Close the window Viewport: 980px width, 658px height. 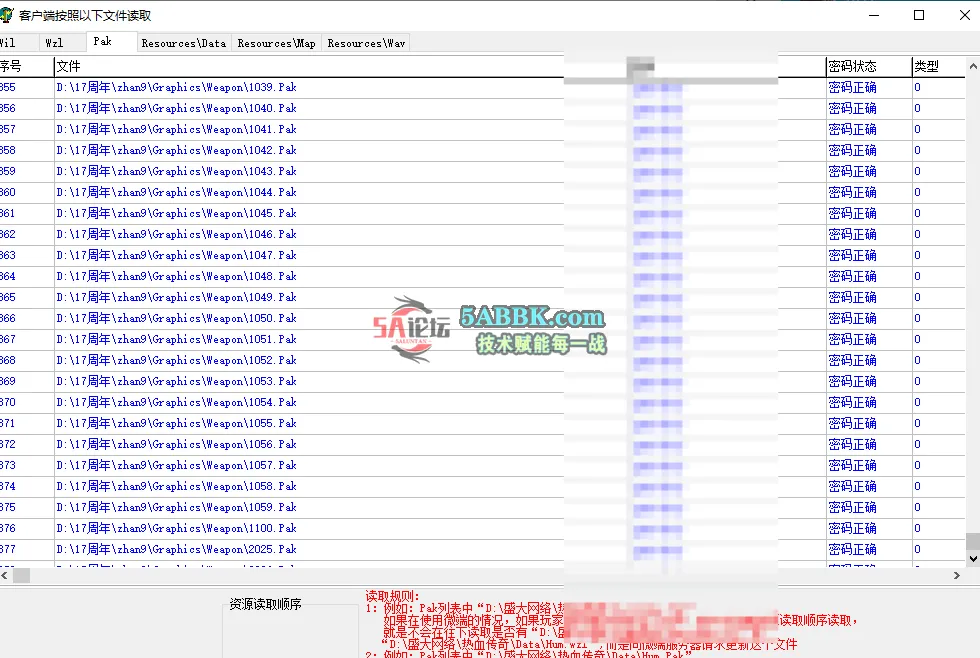tap(964, 15)
